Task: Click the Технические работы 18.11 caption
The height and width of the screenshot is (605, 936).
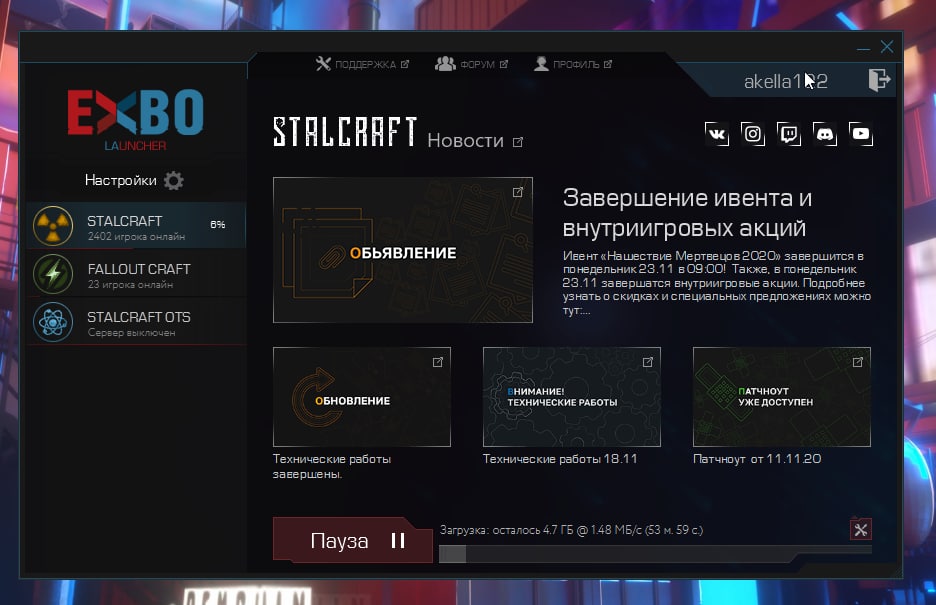Action: [x=560, y=459]
